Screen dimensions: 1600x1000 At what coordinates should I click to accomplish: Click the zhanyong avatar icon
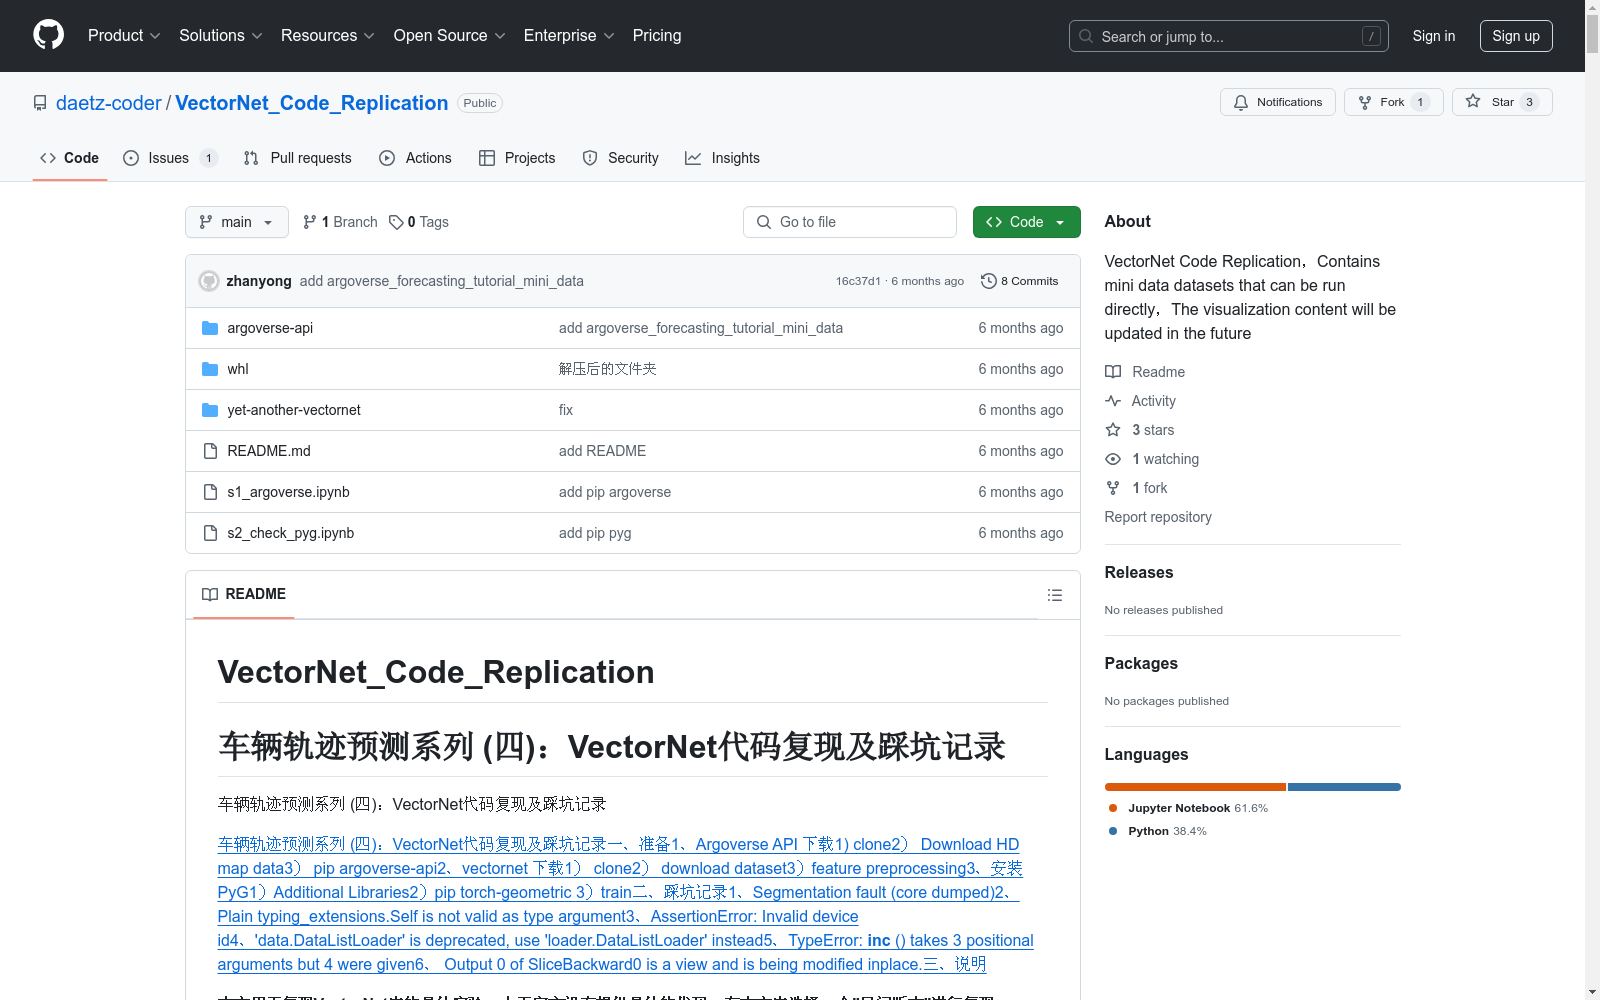(x=209, y=281)
